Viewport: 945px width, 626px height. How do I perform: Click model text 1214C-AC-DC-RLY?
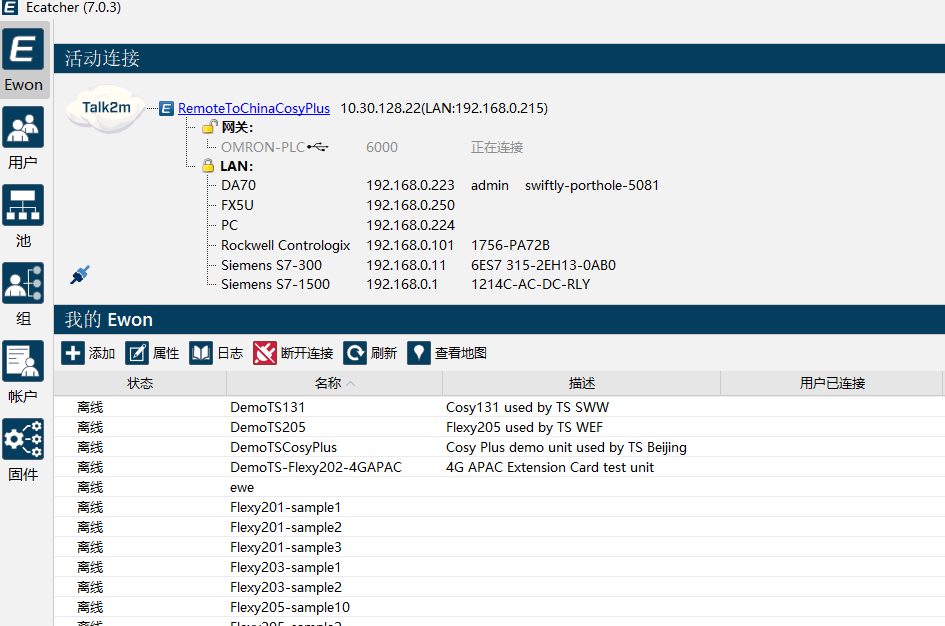click(530, 284)
